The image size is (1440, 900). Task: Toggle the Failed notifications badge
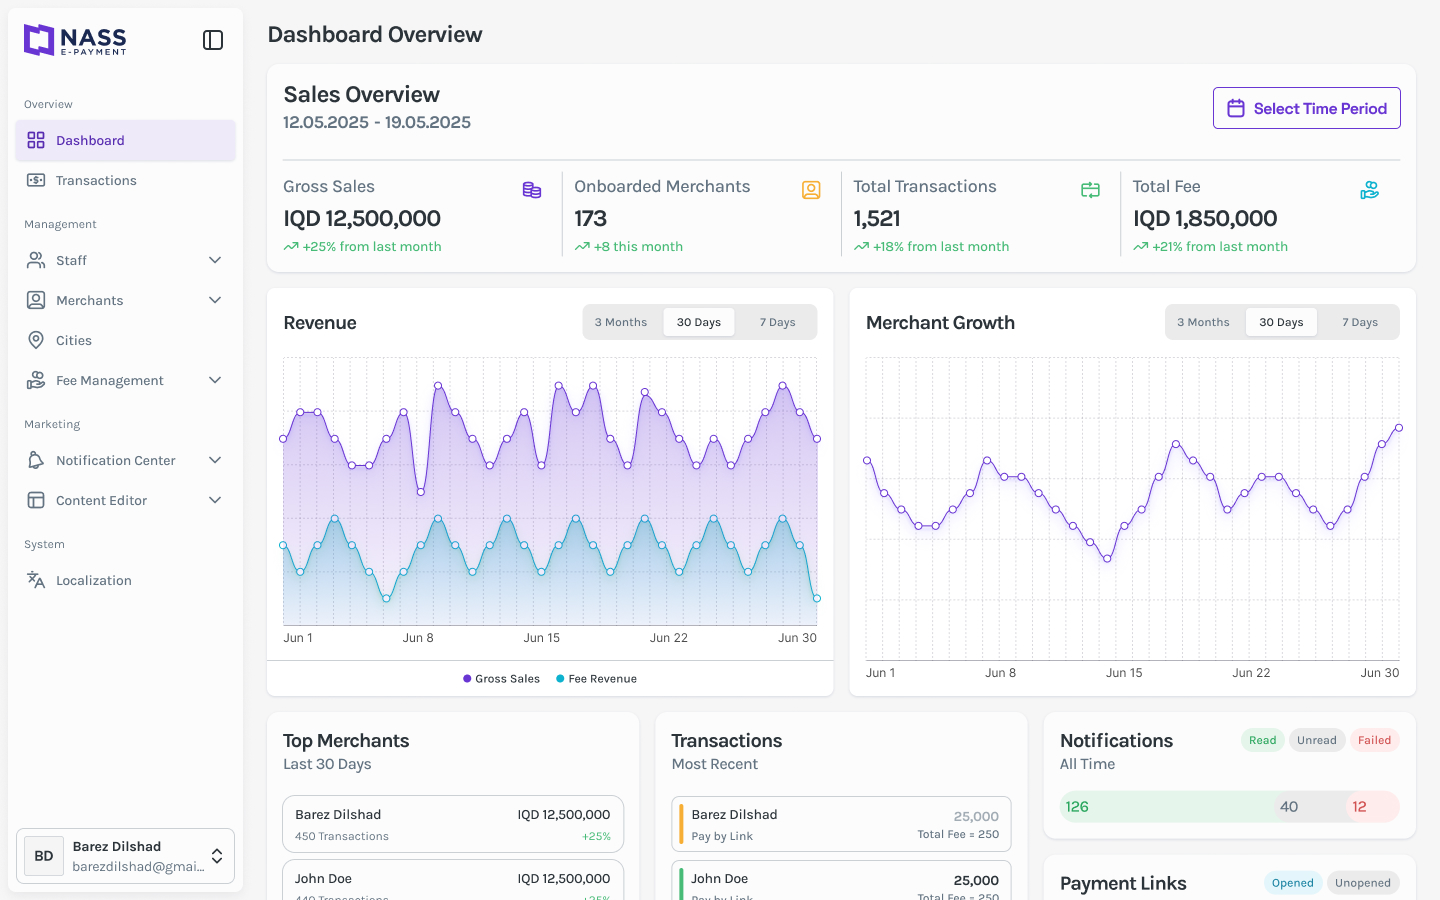pos(1374,740)
